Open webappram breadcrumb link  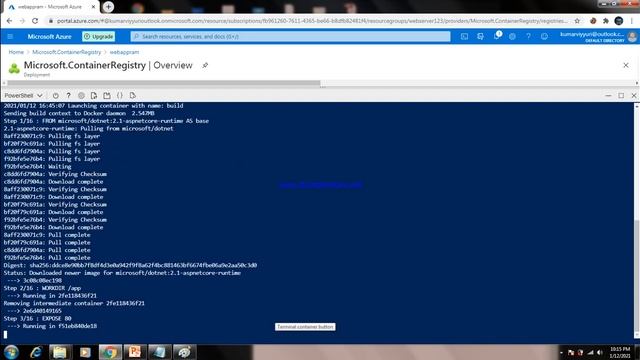point(124,52)
